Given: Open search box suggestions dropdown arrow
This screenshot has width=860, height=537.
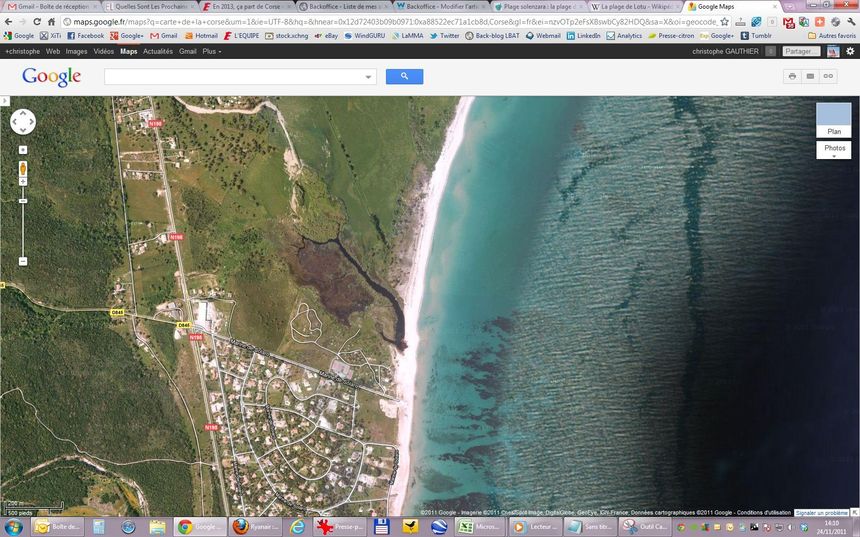Looking at the screenshot, I should coord(368,77).
